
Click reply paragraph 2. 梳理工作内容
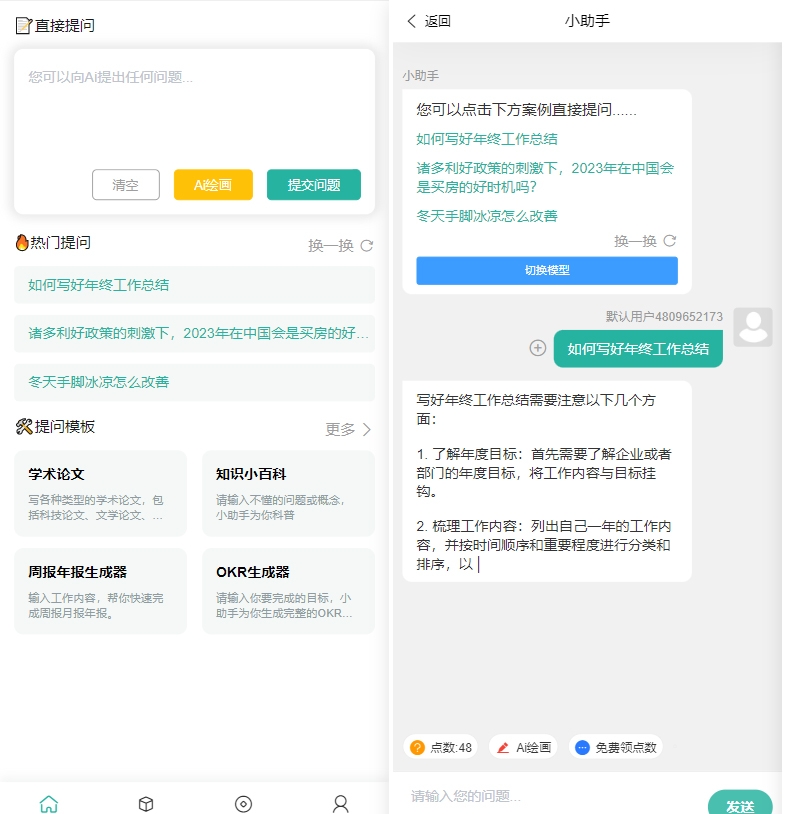coord(544,545)
